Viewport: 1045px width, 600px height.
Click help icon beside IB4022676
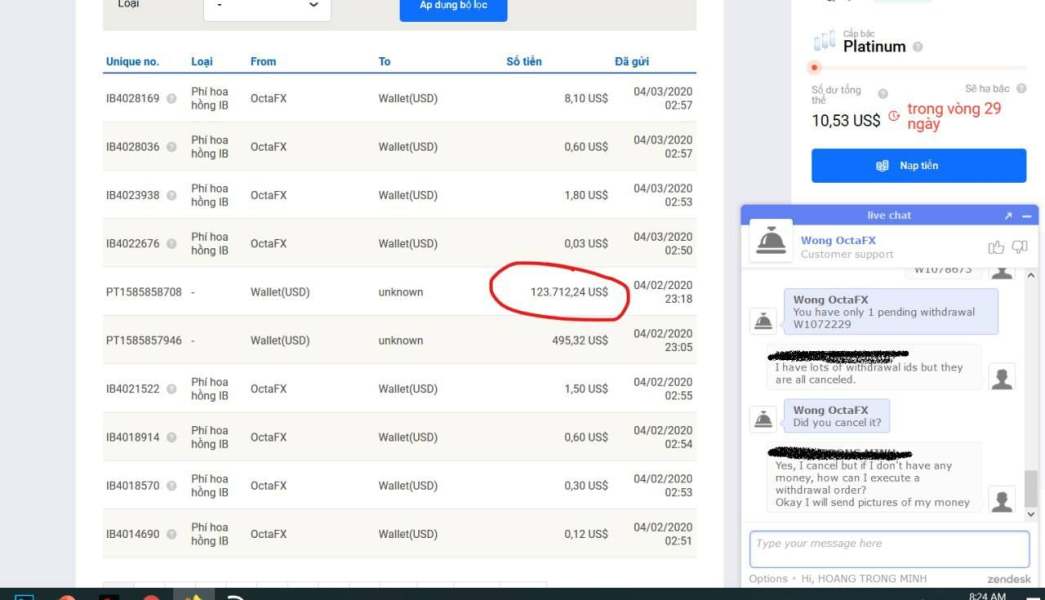[x=171, y=244]
